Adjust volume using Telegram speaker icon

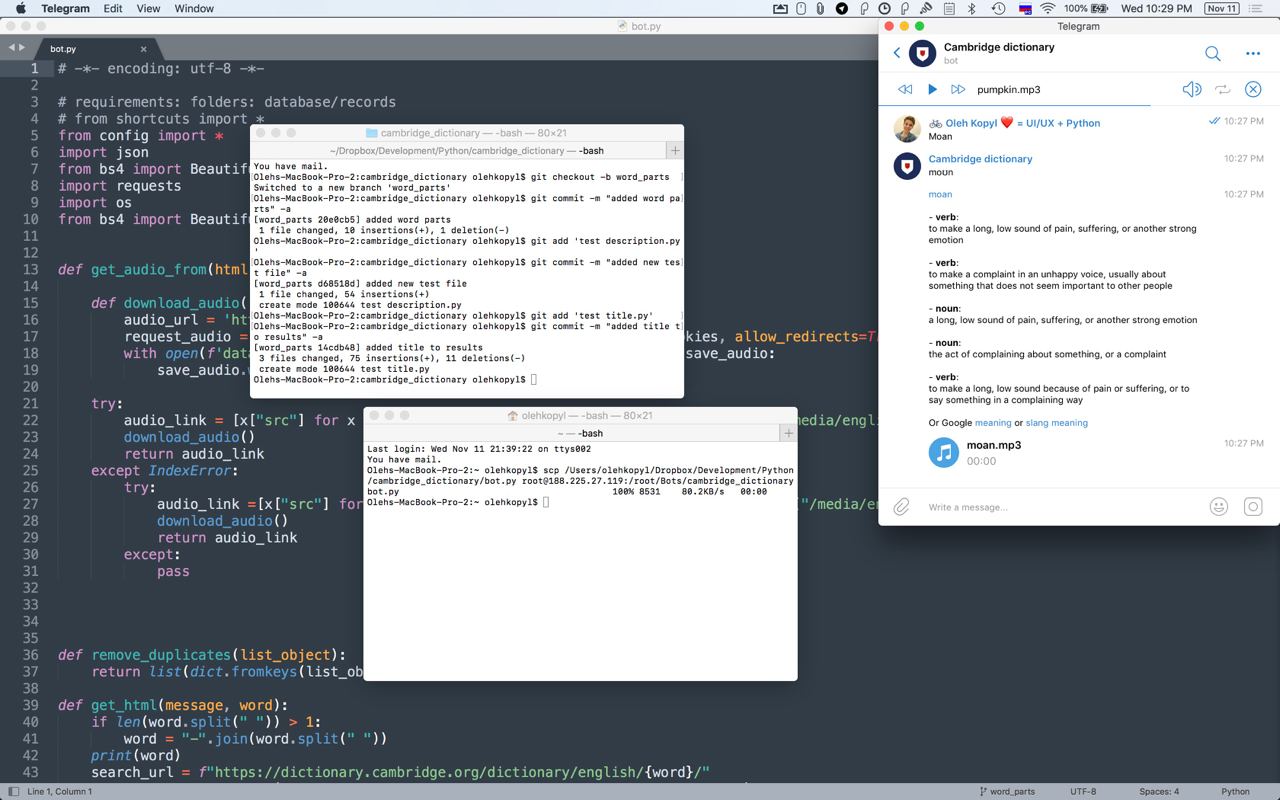(x=1192, y=89)
